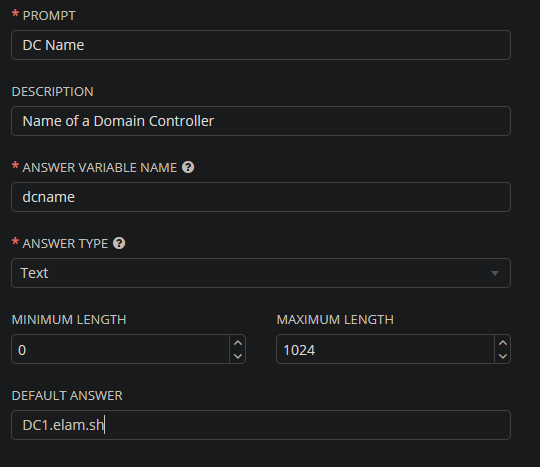The height and width of the screenshot is (467, 540).
Task: Focus the Prompt field containing DC Name
Action: coord(261,45)
